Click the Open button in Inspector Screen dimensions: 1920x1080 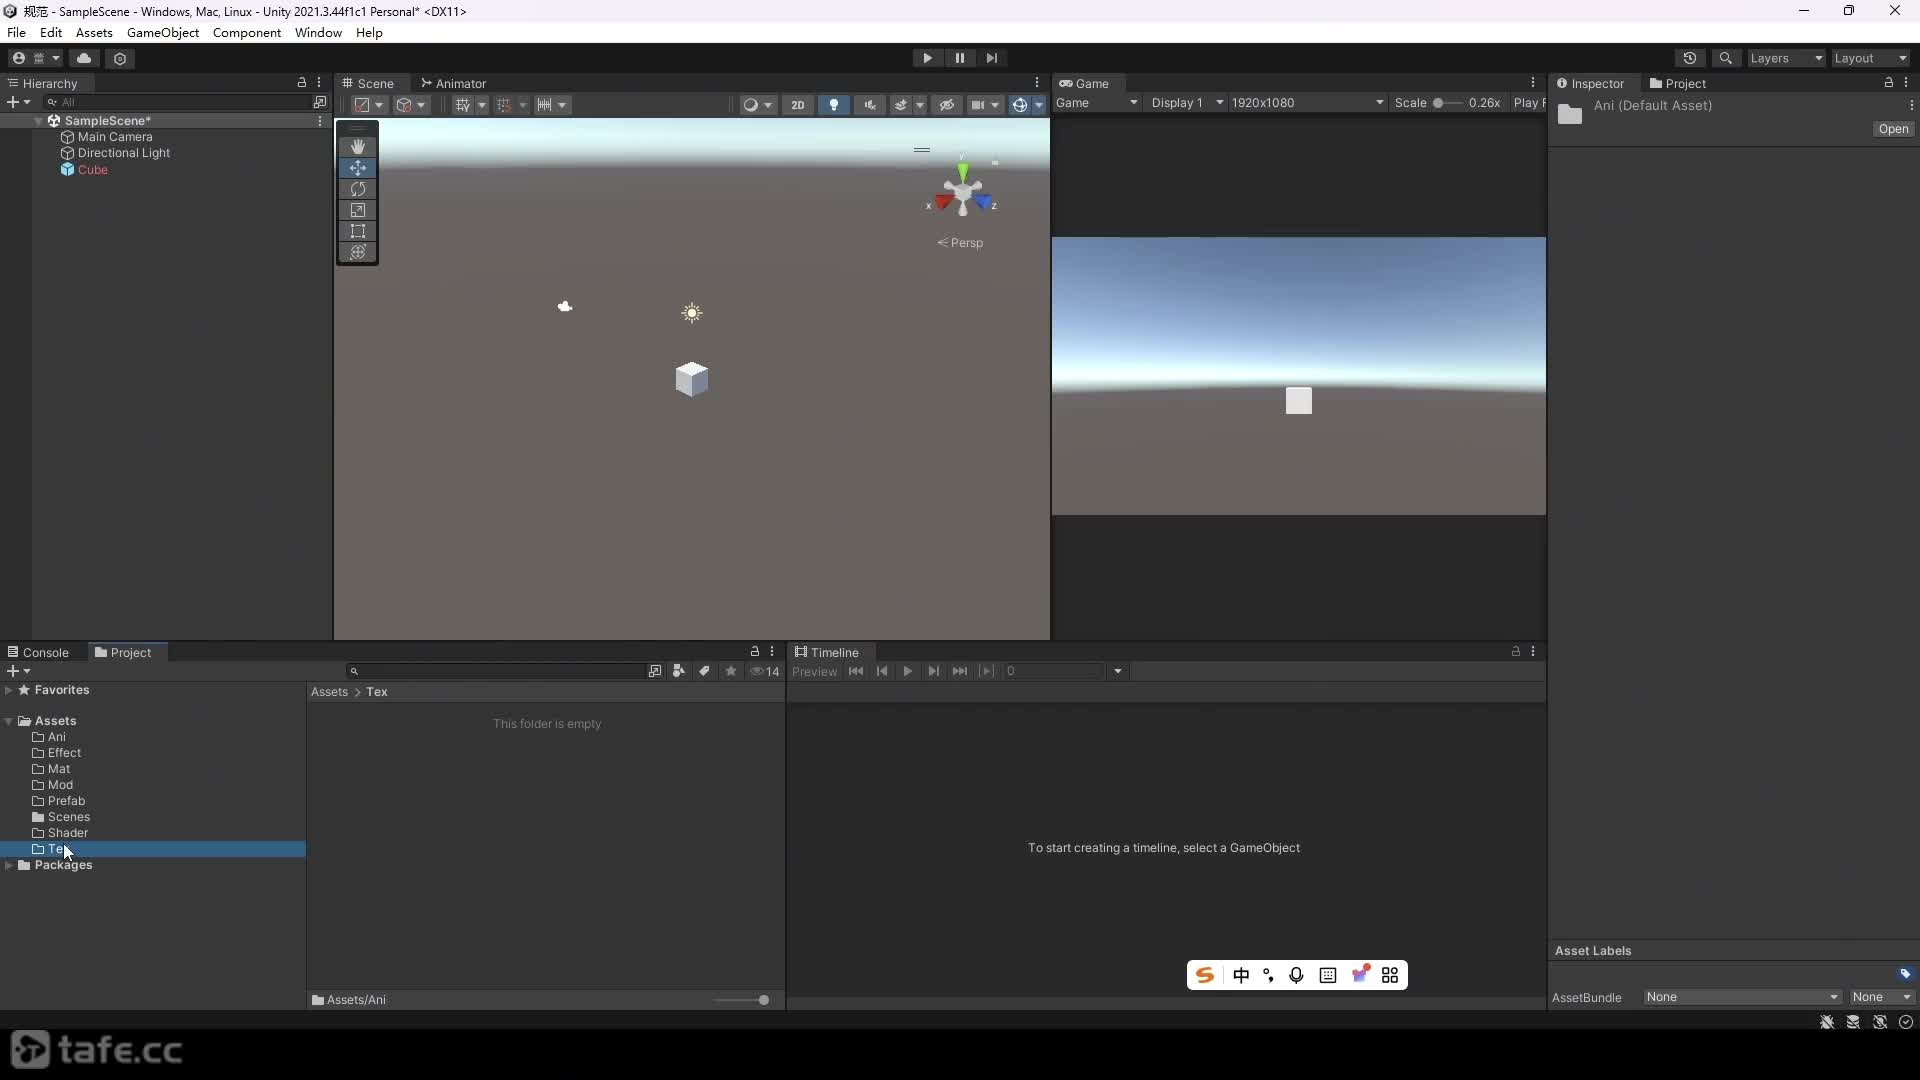tap(1893, 129)
